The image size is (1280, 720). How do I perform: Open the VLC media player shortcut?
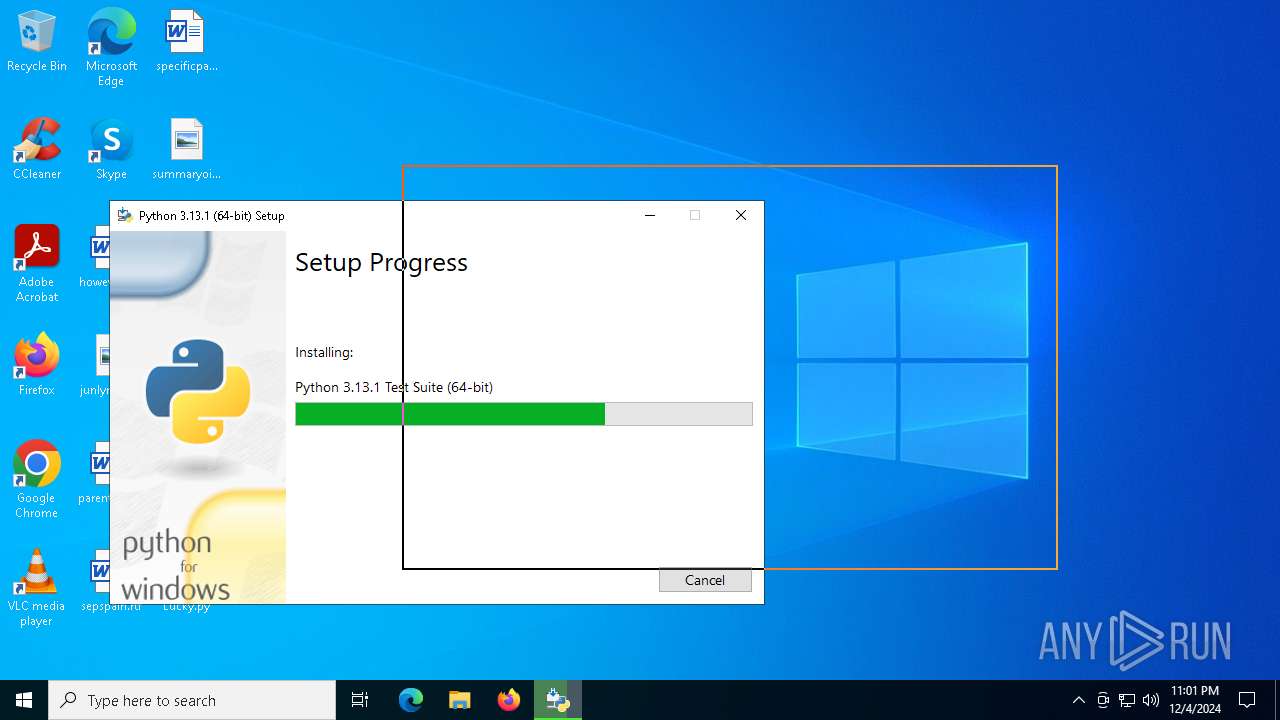(x=37, y=588)
